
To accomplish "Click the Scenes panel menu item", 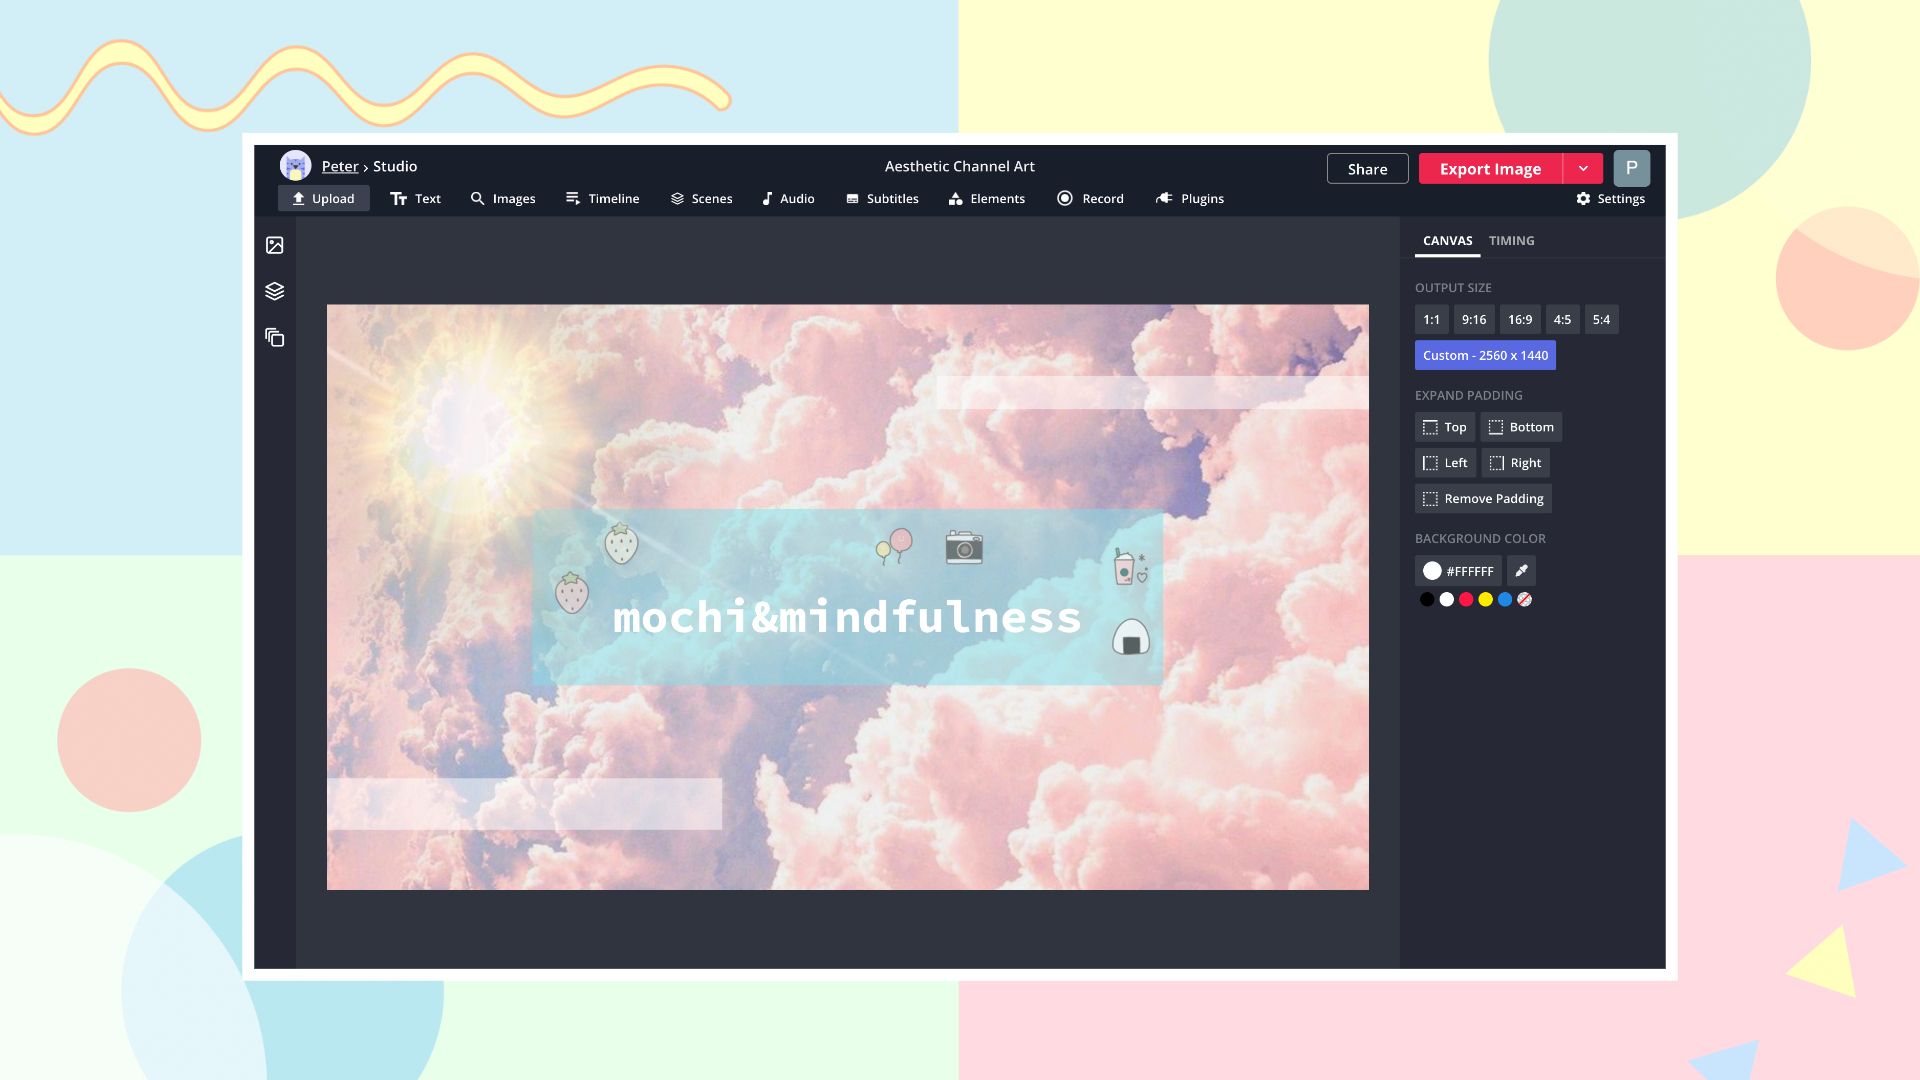I will click(x=700, y=199).
